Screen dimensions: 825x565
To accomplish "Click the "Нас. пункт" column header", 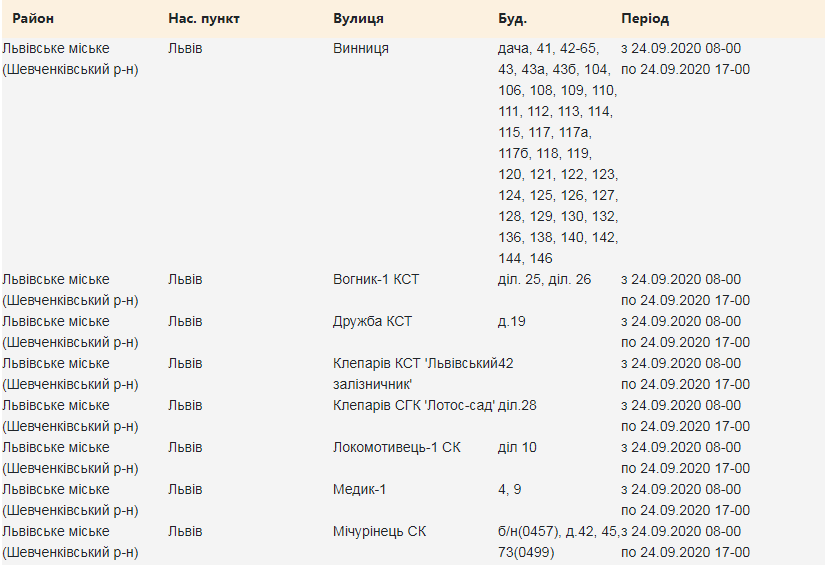I will click(x=204, y=19).
